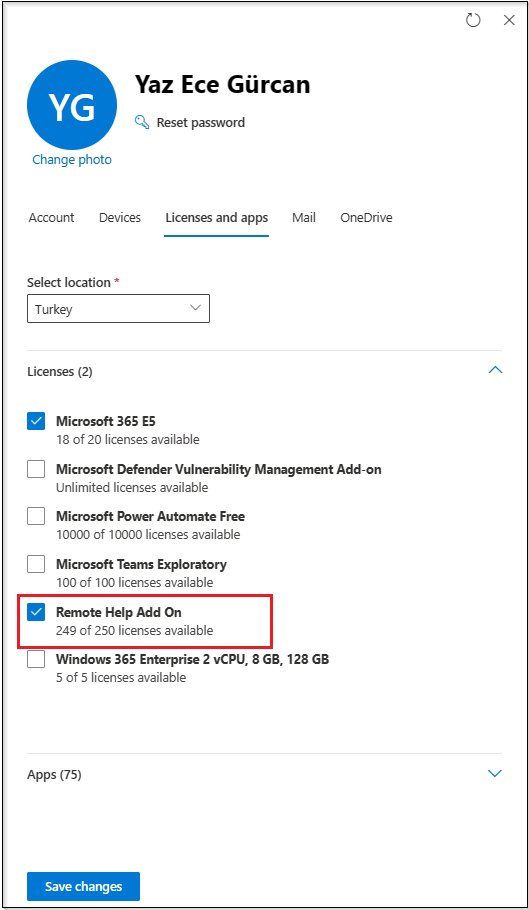Click '18 of 20 licenses available' text
The image size is (529, 910).
(x=128, y=439)
